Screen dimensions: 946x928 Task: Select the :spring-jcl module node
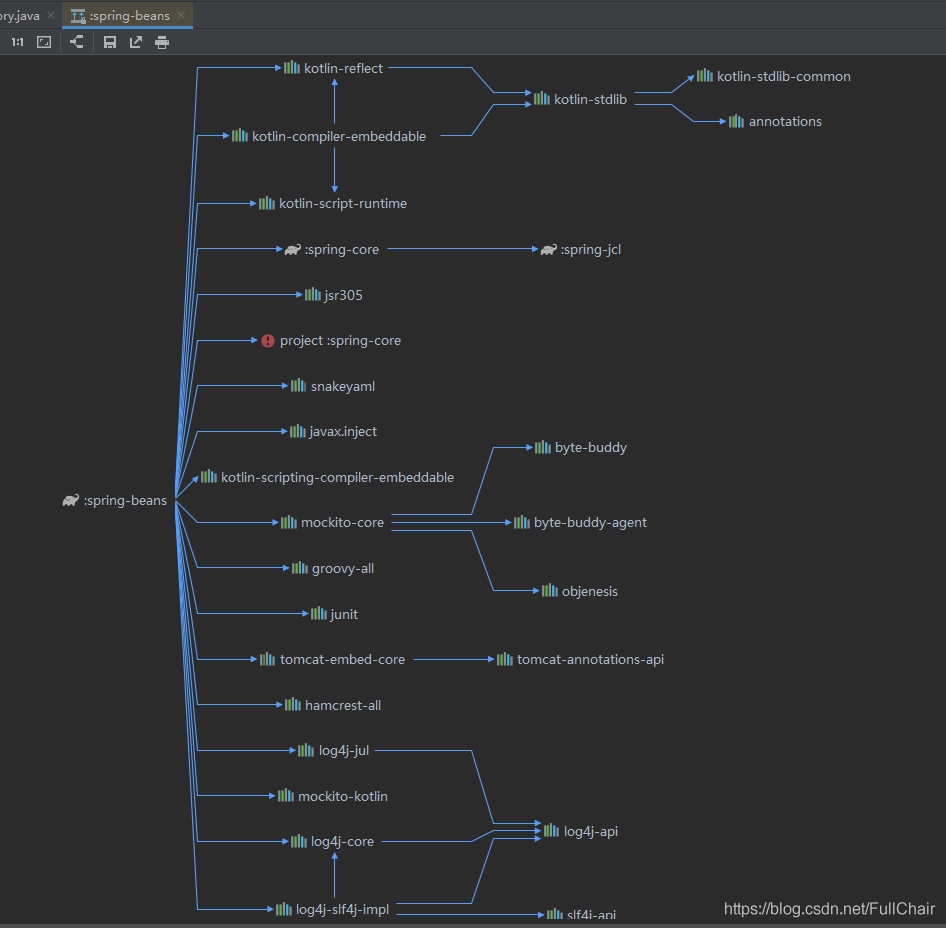(580, 249)
